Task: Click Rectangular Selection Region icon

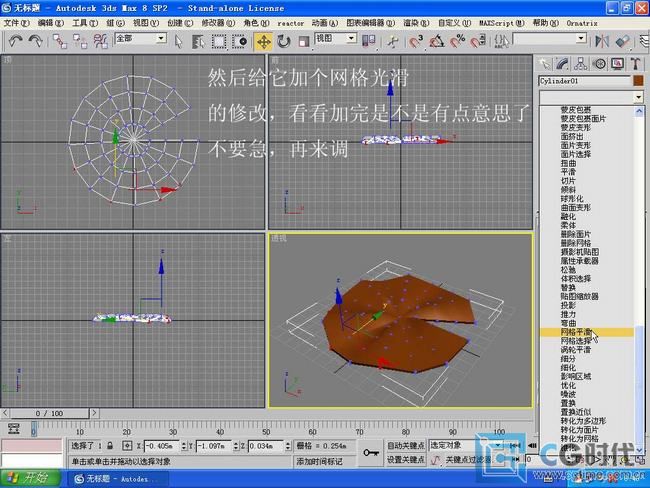Action: point(219,41)
